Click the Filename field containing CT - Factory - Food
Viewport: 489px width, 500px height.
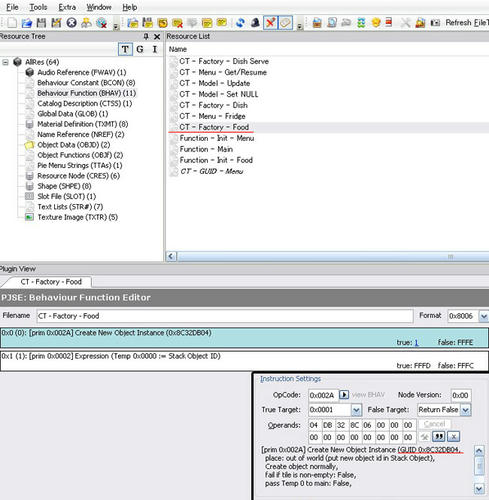click(x=225, y=316)
